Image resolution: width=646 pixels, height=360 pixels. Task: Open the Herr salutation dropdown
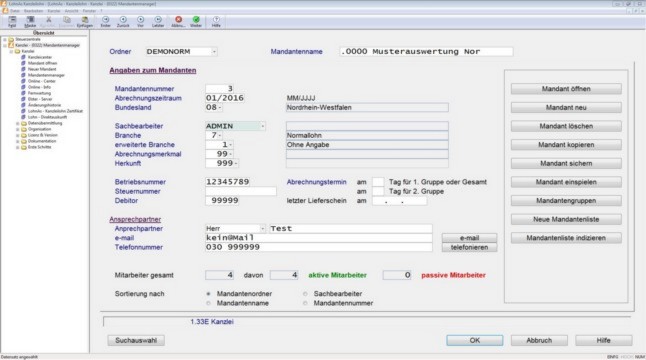(x=262, y=229)
